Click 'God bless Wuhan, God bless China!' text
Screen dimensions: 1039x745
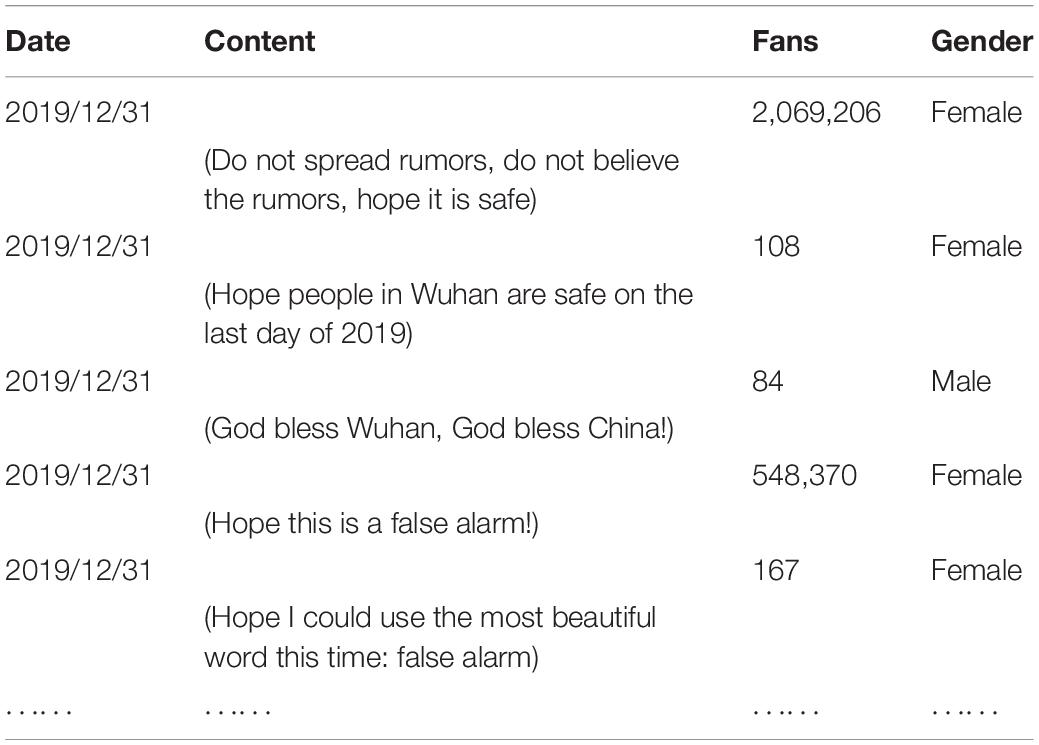[439, 428]
